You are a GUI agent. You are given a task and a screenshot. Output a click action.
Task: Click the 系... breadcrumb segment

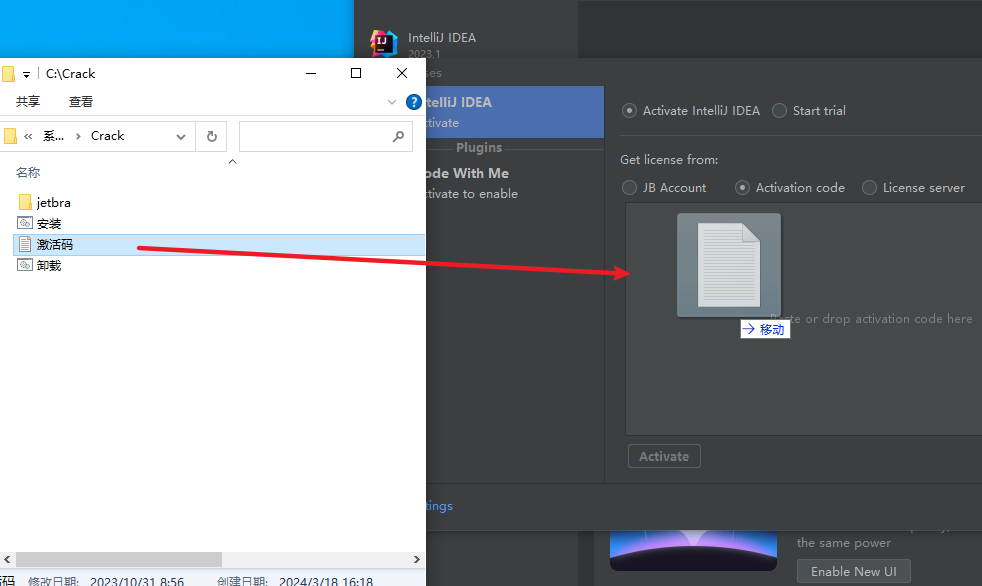tap(53, 136)
